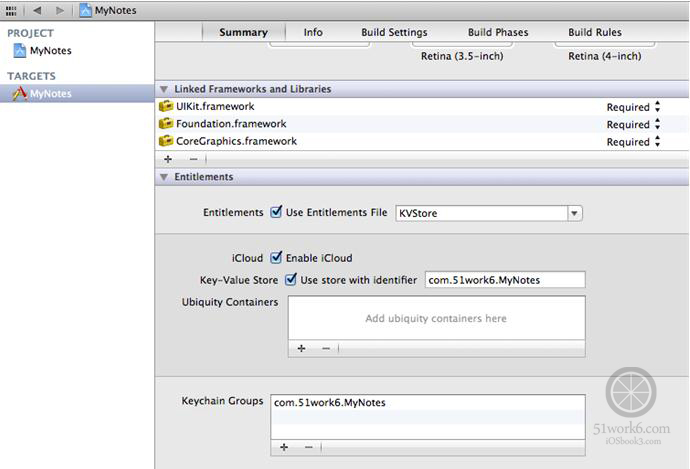
Task: Go forward with the right arrow
Action: (x=60, y=10)
